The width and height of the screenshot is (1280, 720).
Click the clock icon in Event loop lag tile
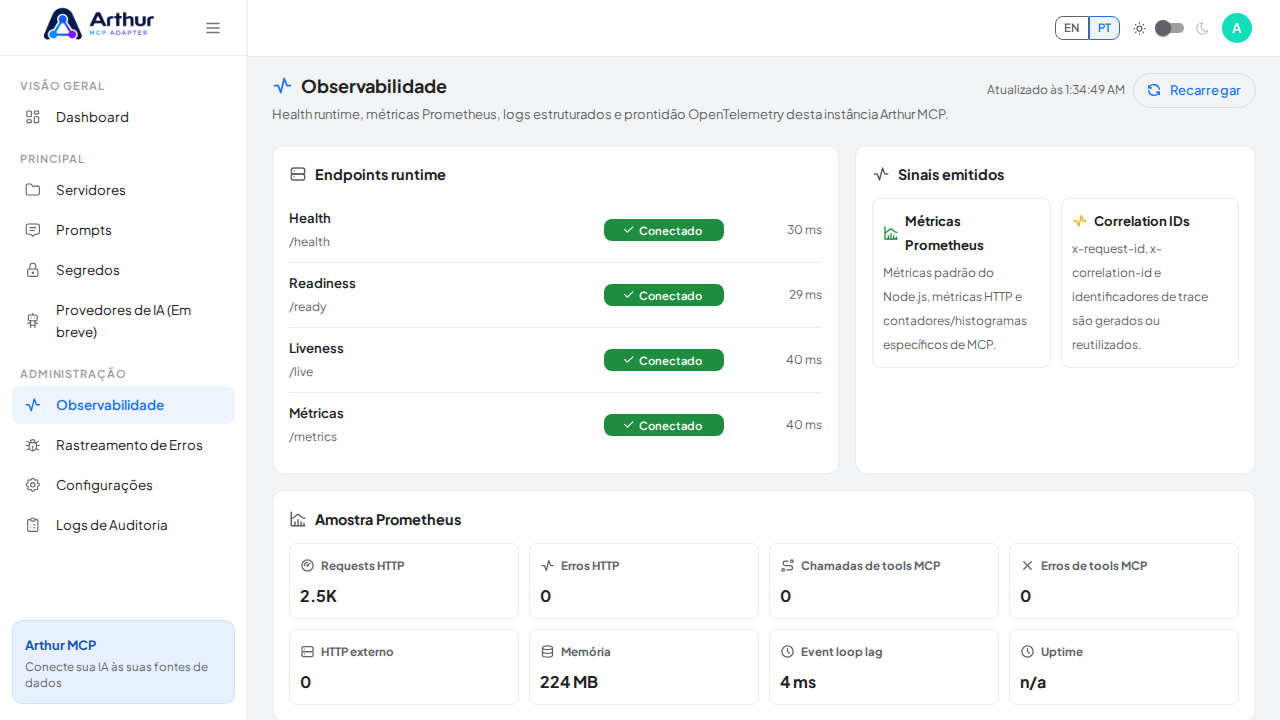pos(787,651)
